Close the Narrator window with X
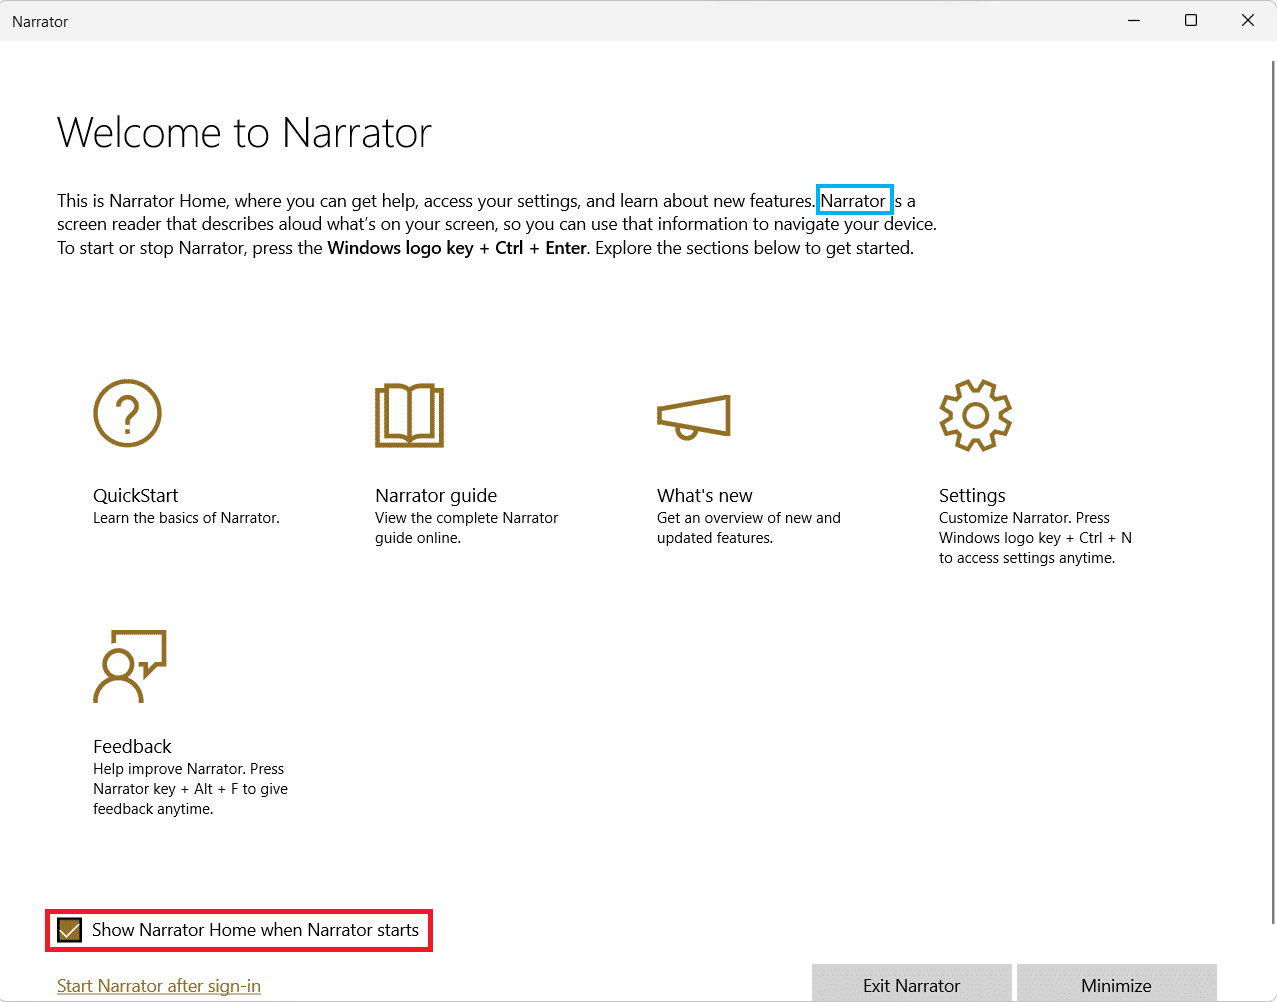Image resolution: width=1277 pixels, height=1002 pixels. point(1247,21)
